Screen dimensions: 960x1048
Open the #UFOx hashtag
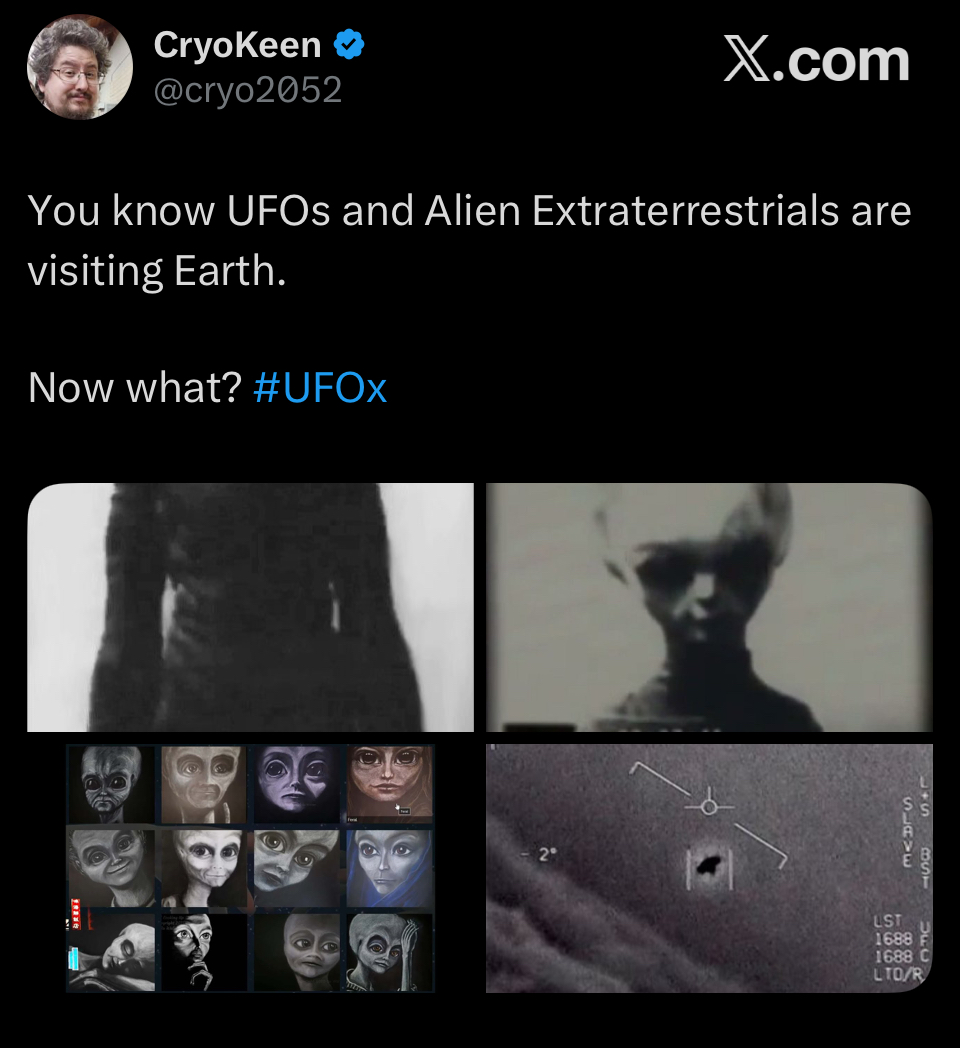pyautogui.click(x=320, y=387)
